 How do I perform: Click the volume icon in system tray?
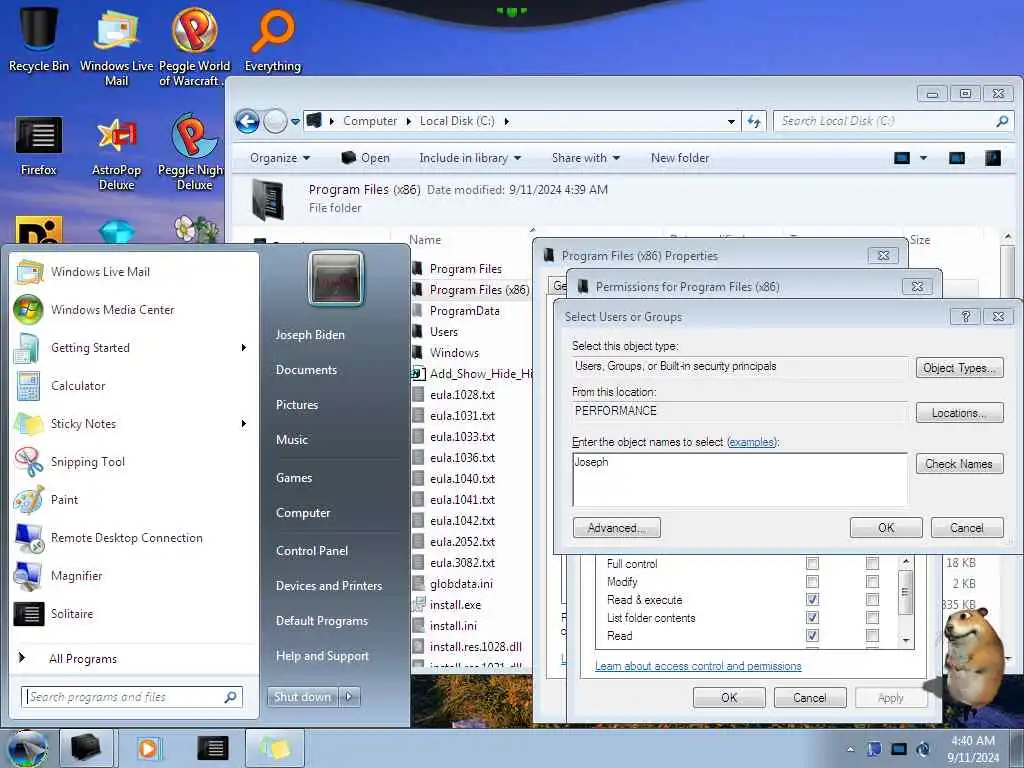(x=923, y=749)
